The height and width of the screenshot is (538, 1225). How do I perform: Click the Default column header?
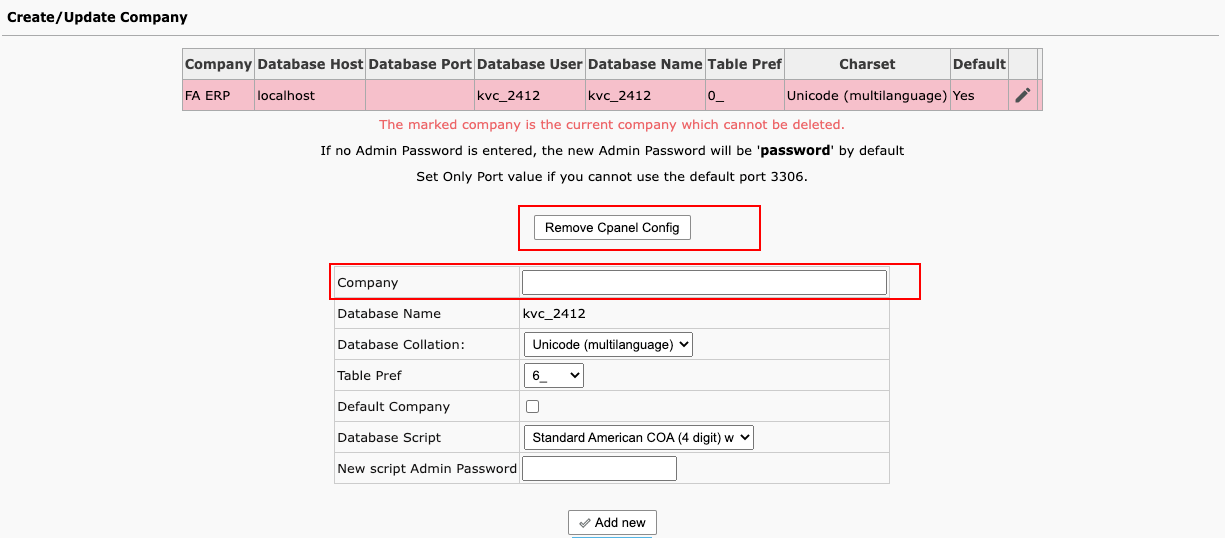coord(979,64)
